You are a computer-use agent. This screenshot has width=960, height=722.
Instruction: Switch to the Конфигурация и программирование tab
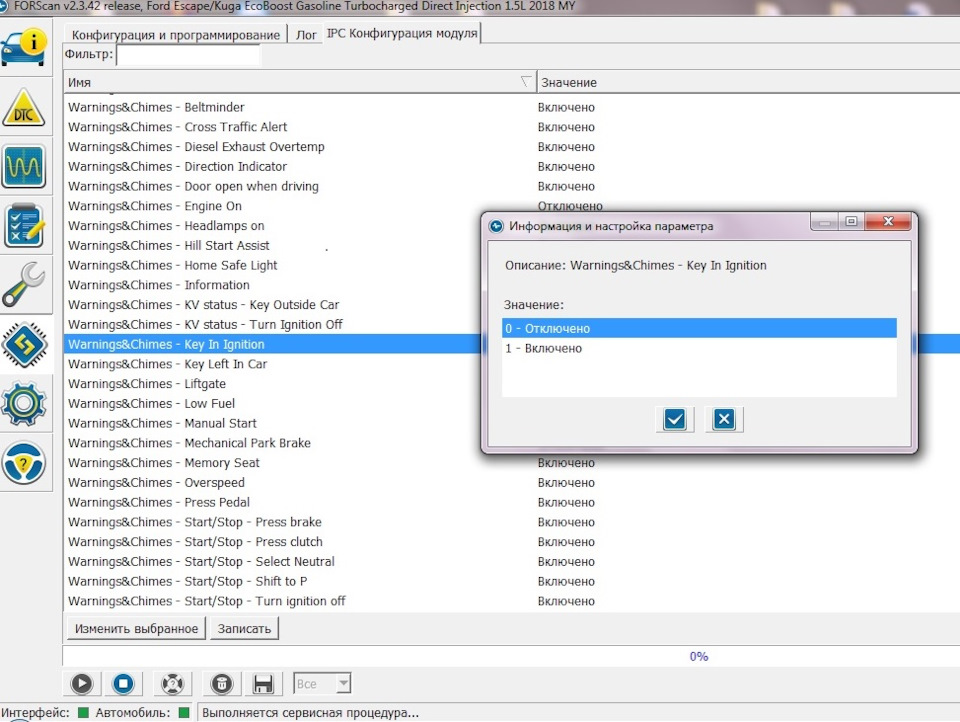176,35
